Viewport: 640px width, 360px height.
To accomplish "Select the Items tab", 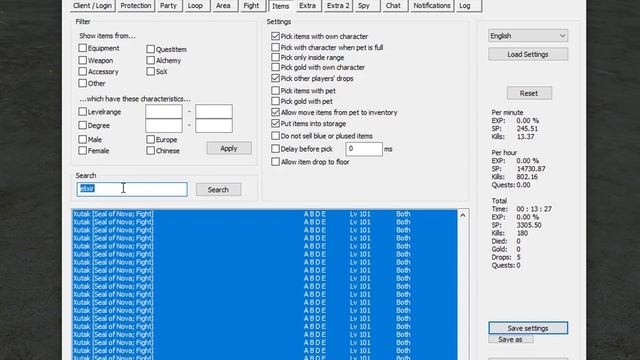I will pos(280,6).
